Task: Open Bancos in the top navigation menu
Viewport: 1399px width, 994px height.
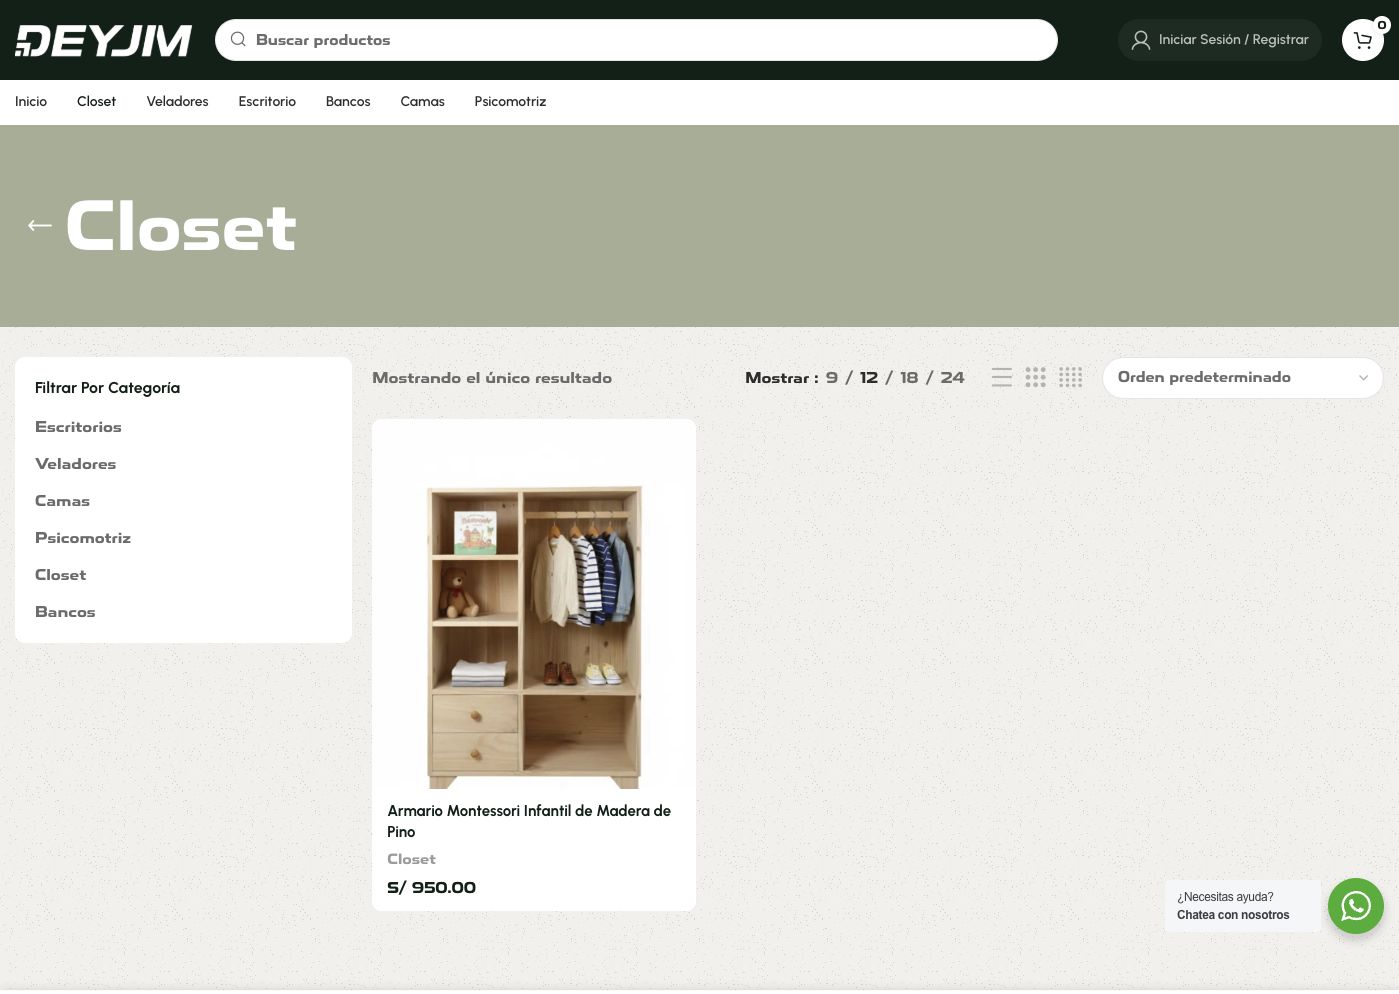Action: 348,102
